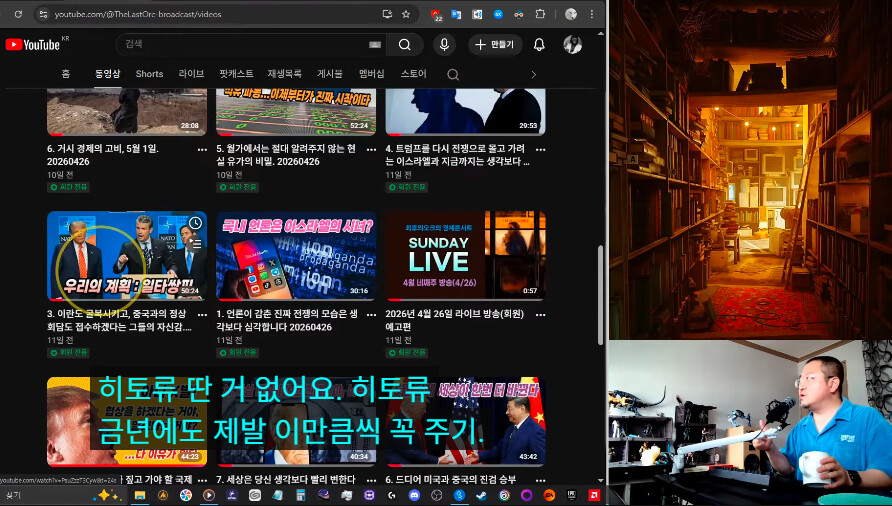The height and width of the screenshot is (506, 892).
Task: Add 우리의 계획 video to queue icon
Action: click(195, 243)
